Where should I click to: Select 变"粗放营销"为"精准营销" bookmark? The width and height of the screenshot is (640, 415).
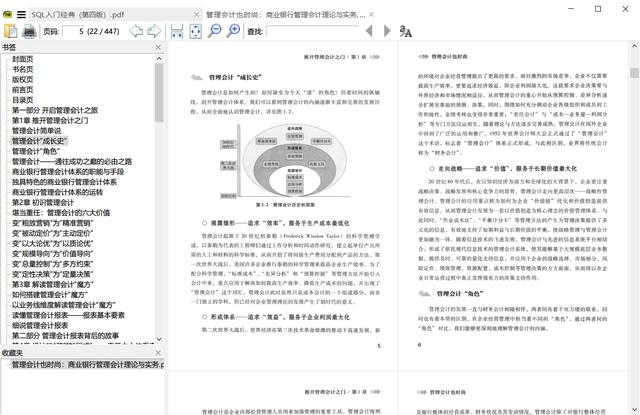[53, 223]
